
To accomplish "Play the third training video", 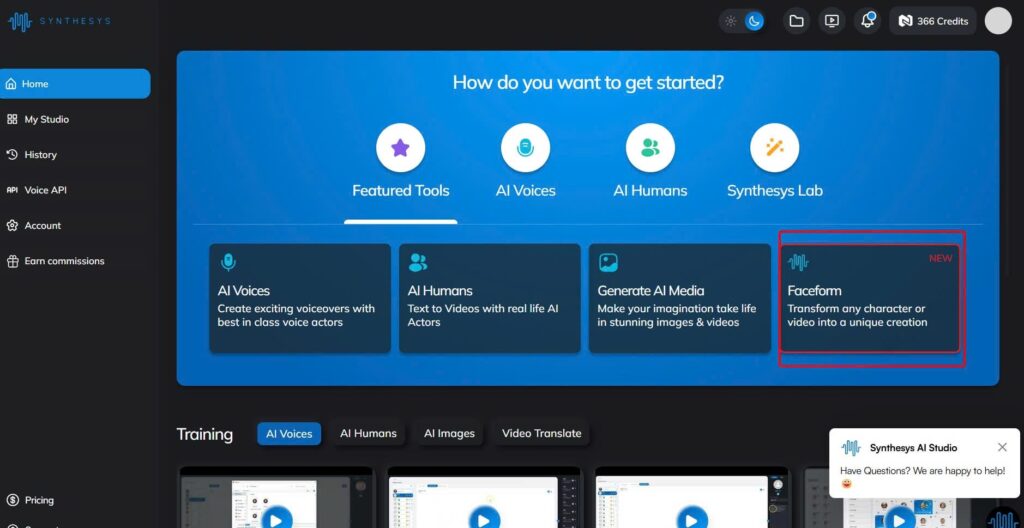I will point(692,520).
